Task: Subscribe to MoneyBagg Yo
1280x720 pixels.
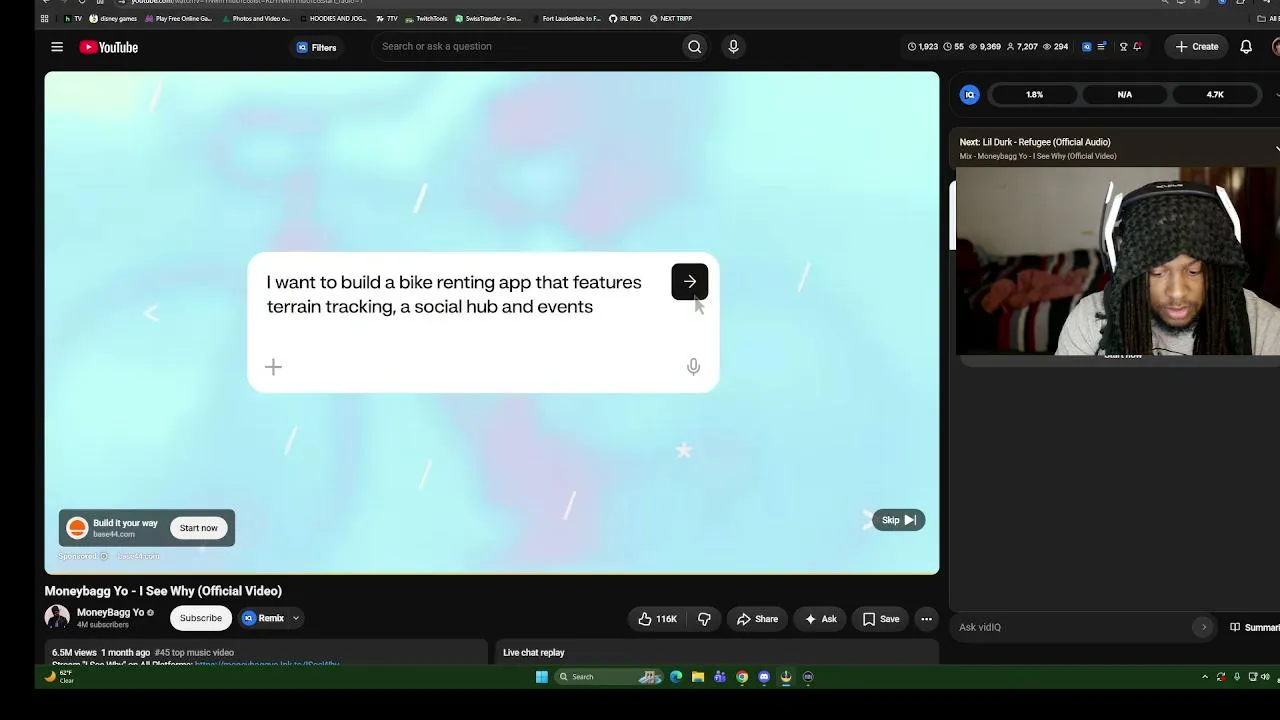Action: tap(201, 618)
